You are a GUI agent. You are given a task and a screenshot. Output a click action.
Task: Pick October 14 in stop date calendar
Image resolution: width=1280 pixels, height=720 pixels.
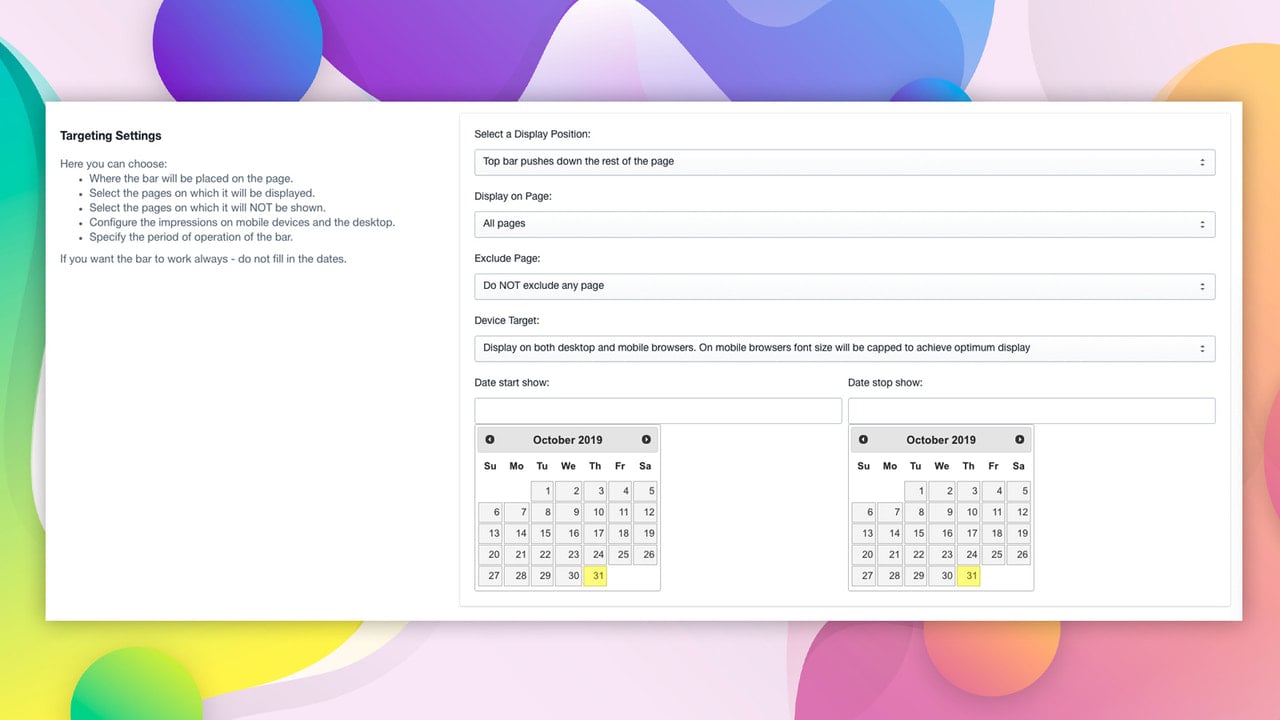pyautogui.click(x=890, y=533)
